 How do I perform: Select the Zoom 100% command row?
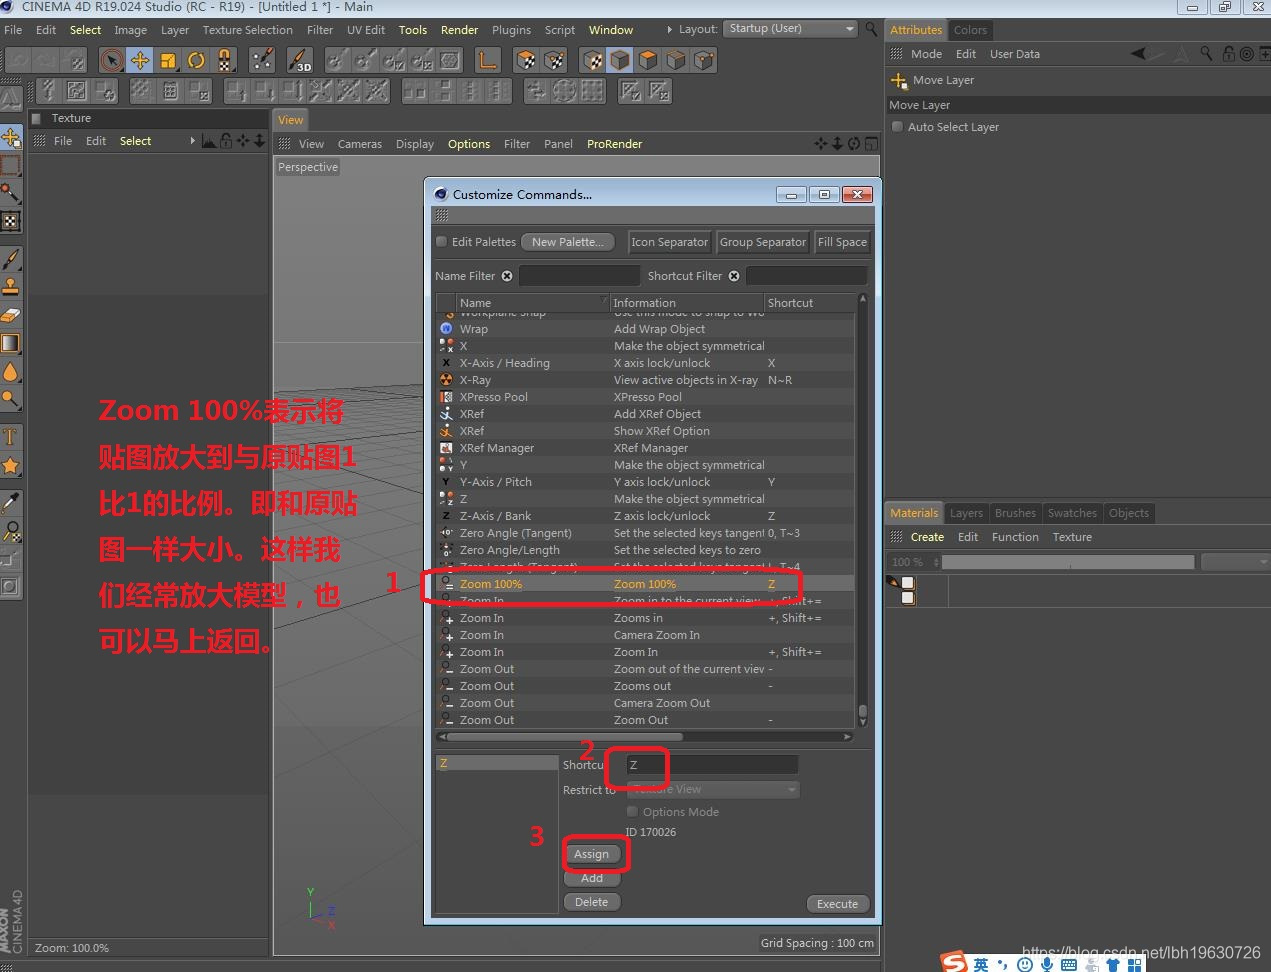tap(646, 584)
